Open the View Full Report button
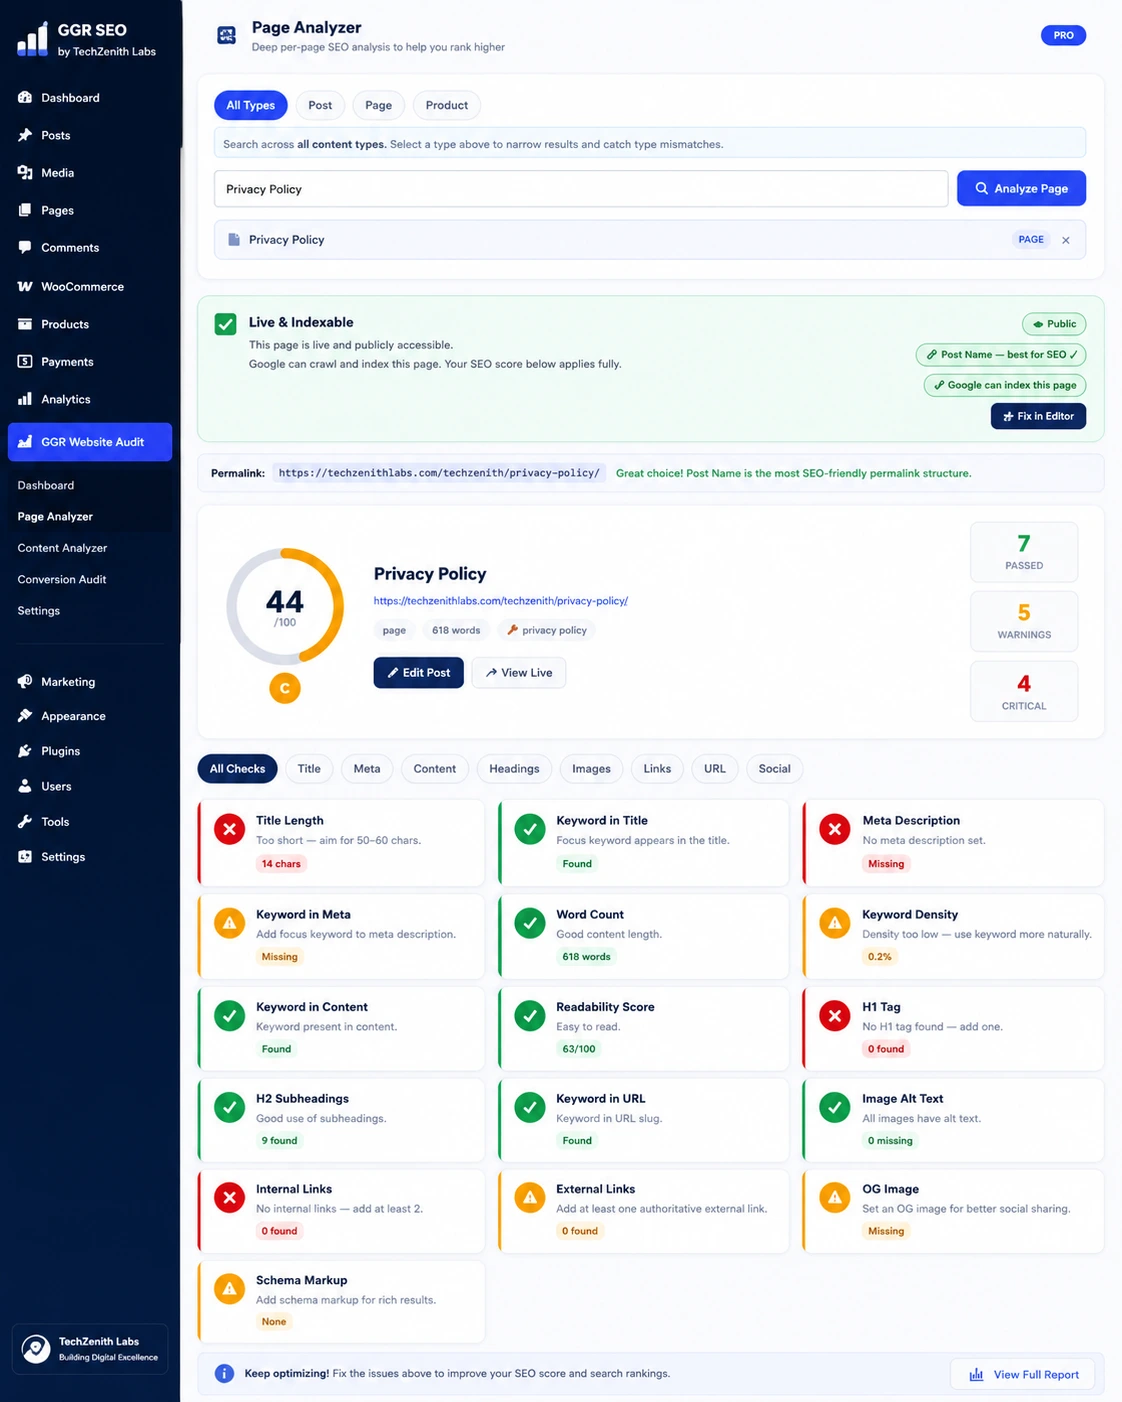 coord(1023,1375)
